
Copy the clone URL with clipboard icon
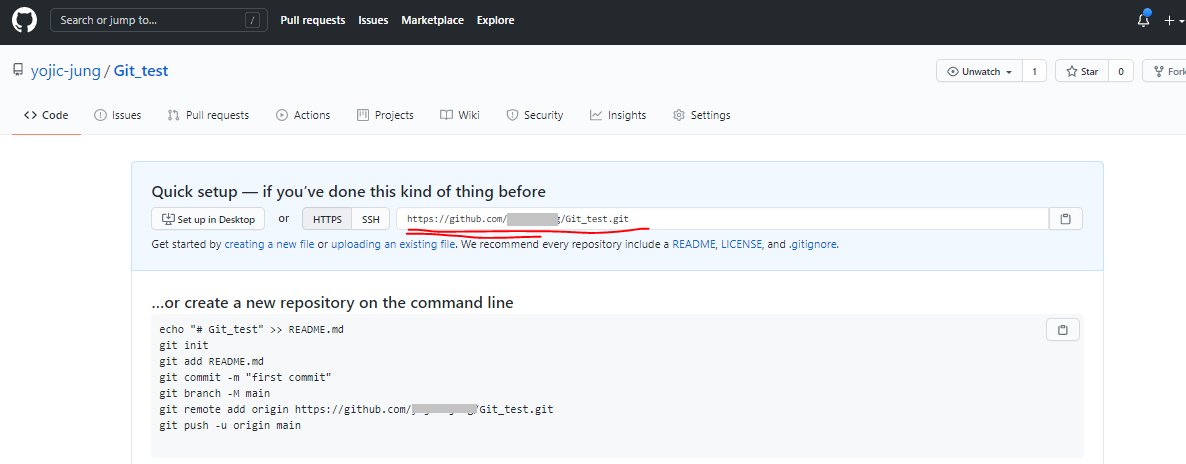pos(1066,219)
